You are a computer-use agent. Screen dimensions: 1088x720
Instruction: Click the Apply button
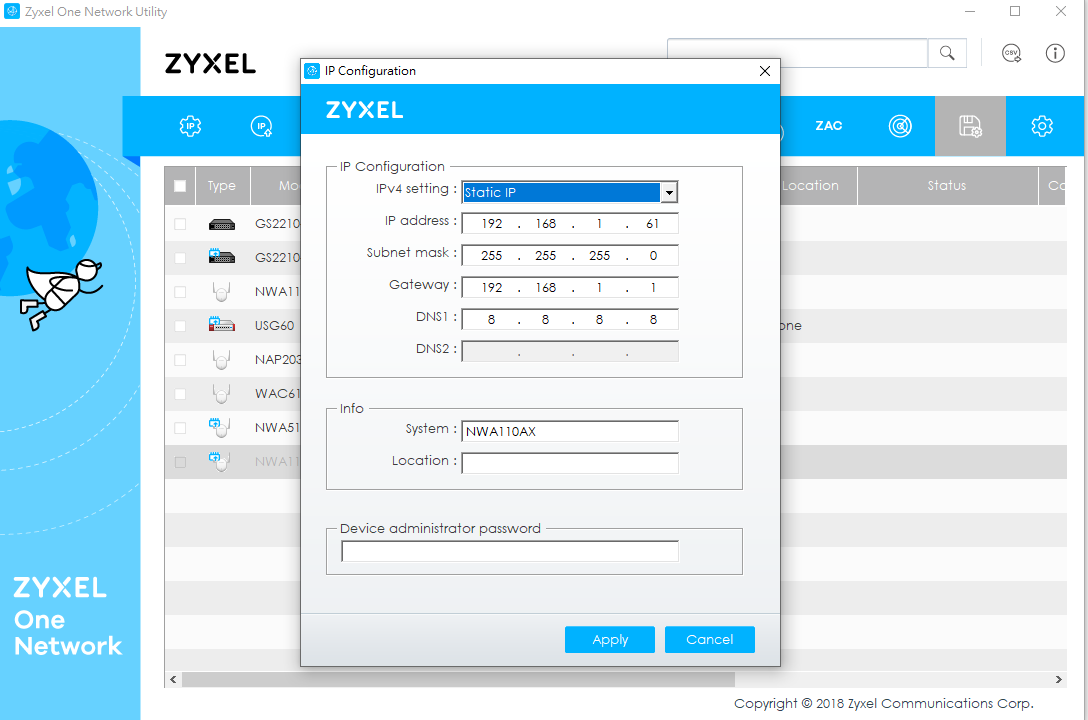tap(610, 640)
